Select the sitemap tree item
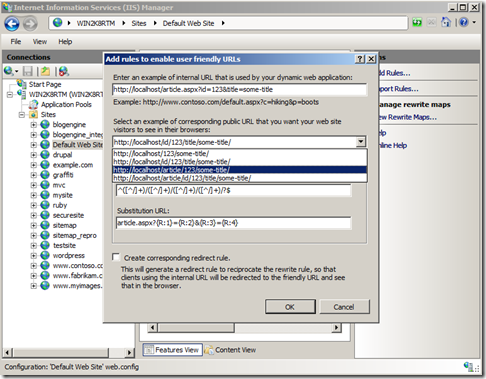The width and height of the screenshot is (486, 379). 65,225
